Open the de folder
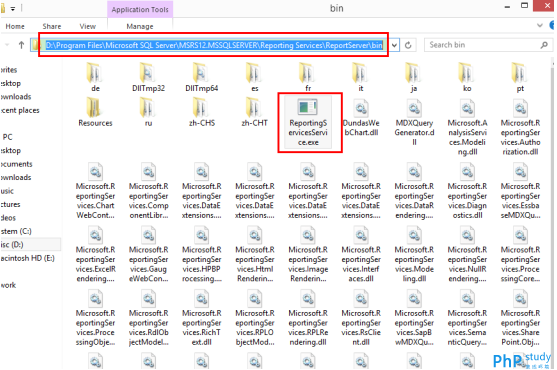Image resolution: width=557 pixels, height=370 pixels. coord(95,77)
